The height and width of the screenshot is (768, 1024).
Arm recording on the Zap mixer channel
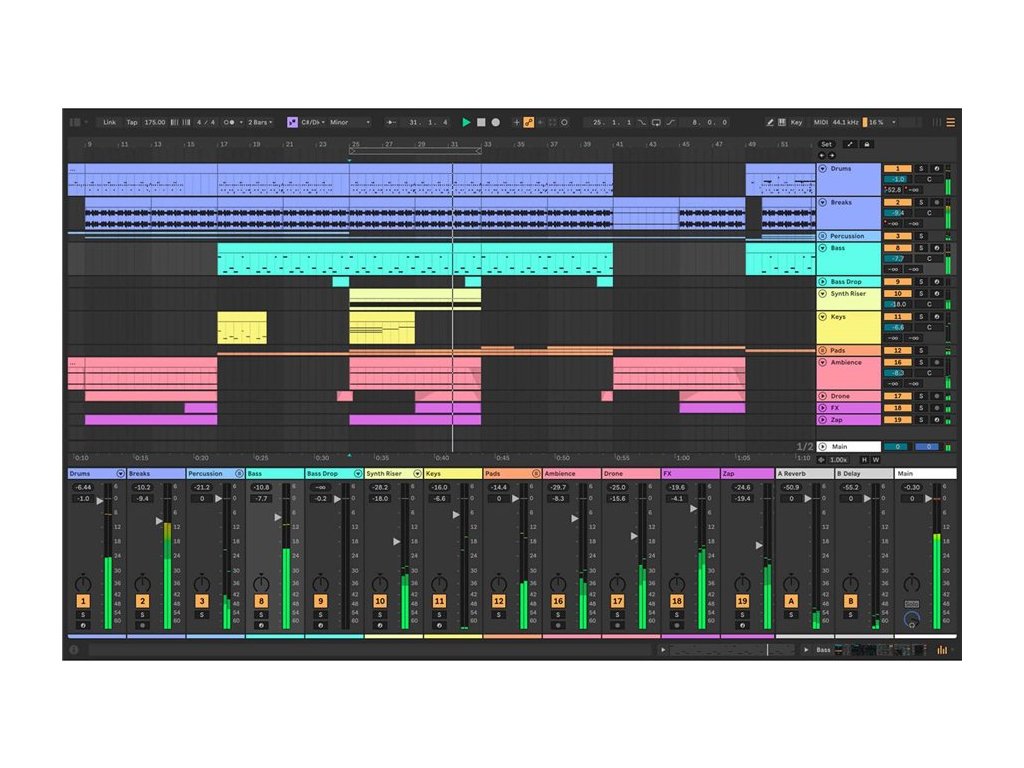point(742,625)
